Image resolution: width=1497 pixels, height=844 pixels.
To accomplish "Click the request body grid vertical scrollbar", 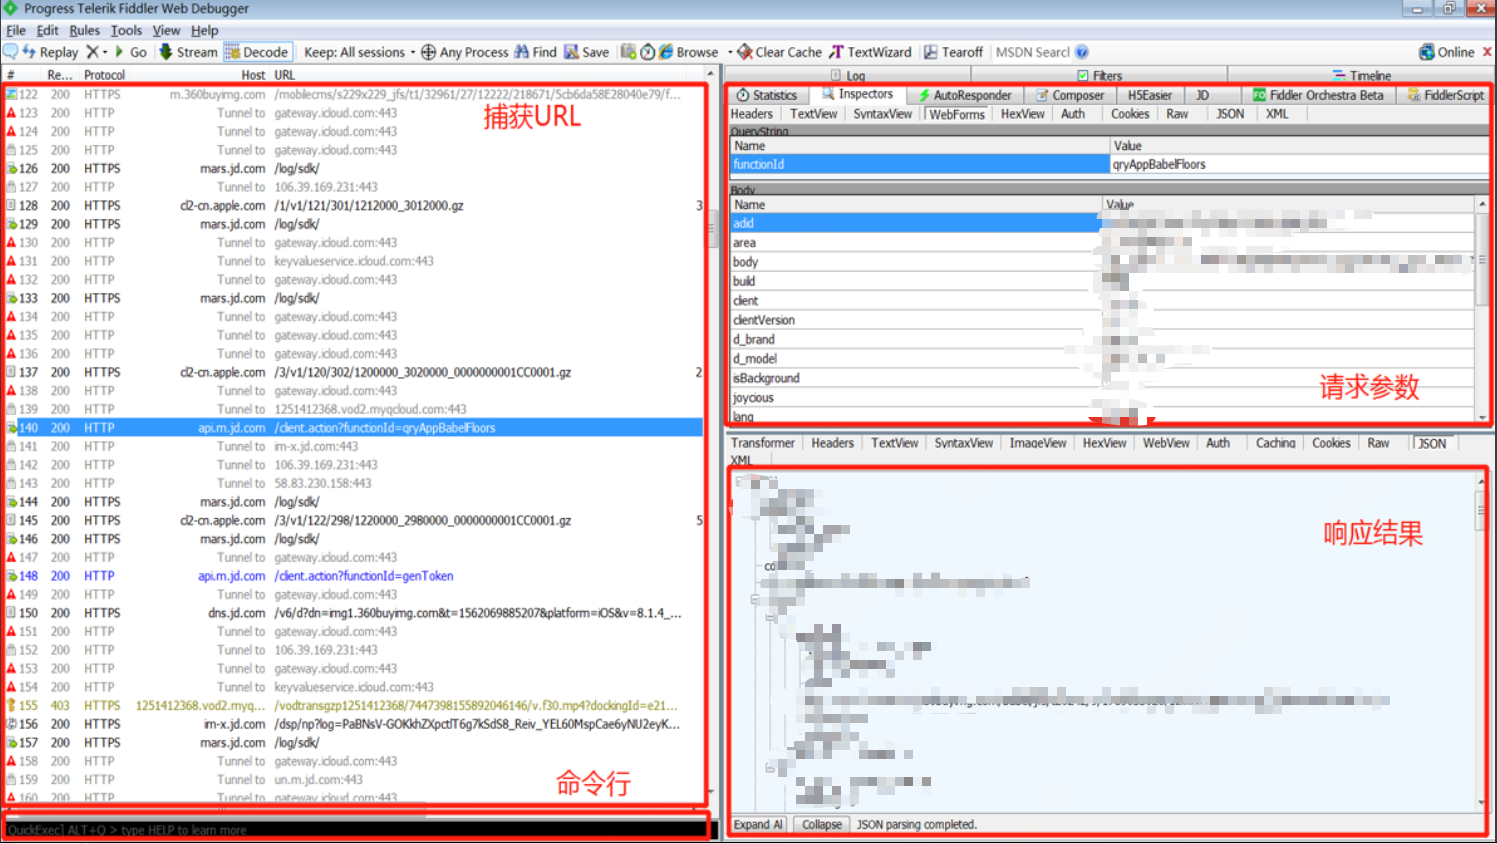I will point(1482,308).
